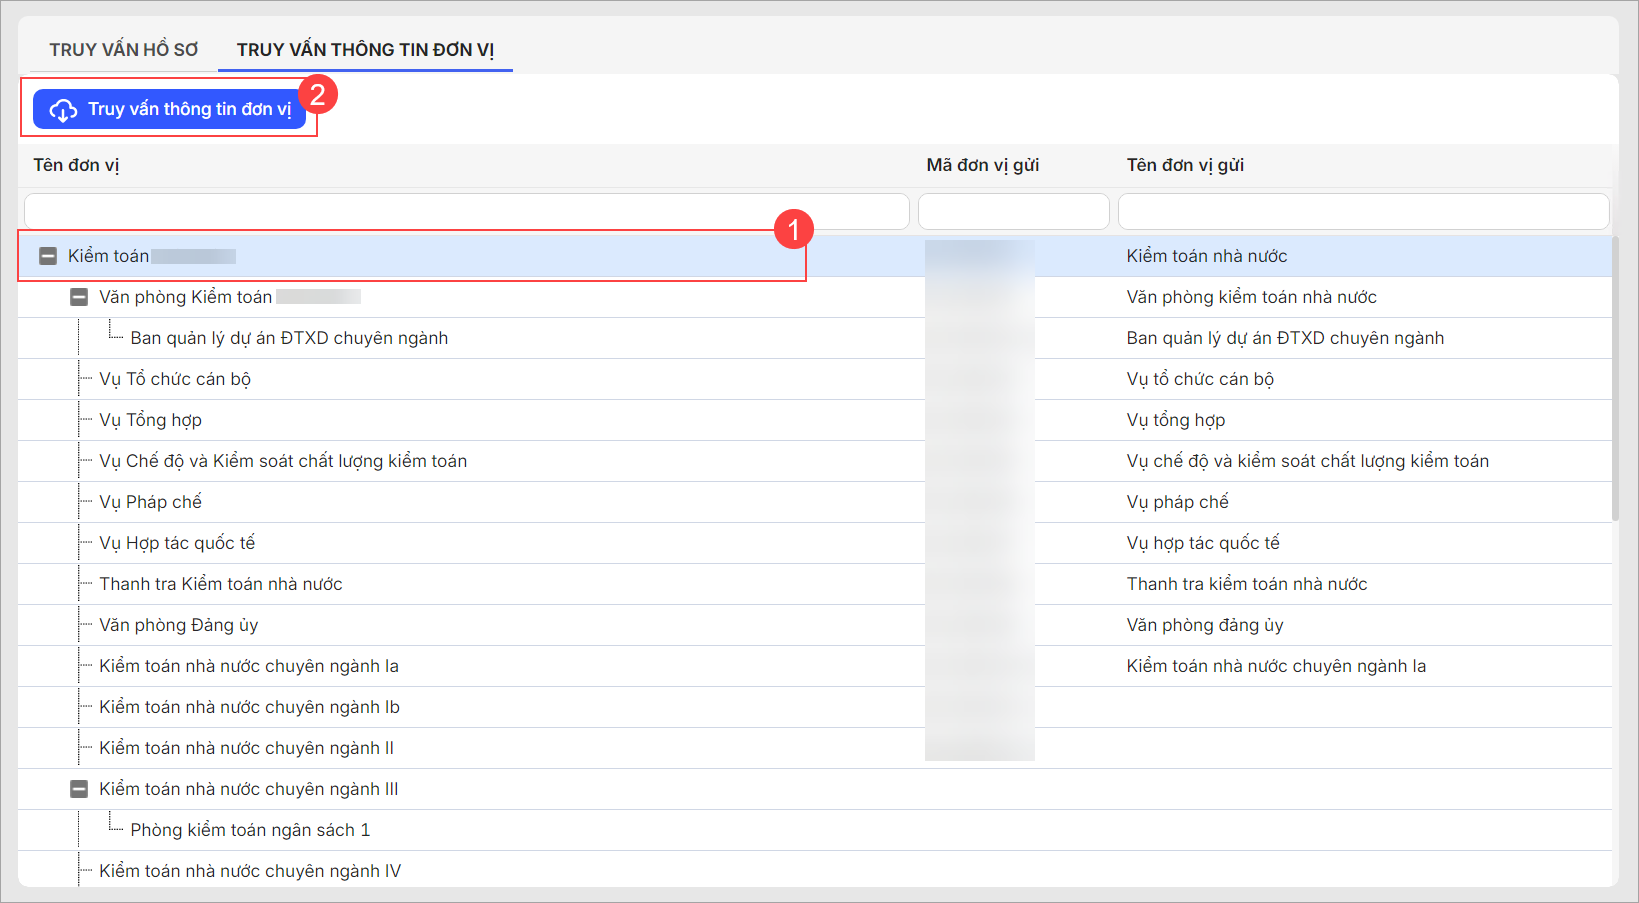Select the Vụ Tổ chức cán bộ row
The width and height of the screenshot is (1639, 903).
pos(175,380)
